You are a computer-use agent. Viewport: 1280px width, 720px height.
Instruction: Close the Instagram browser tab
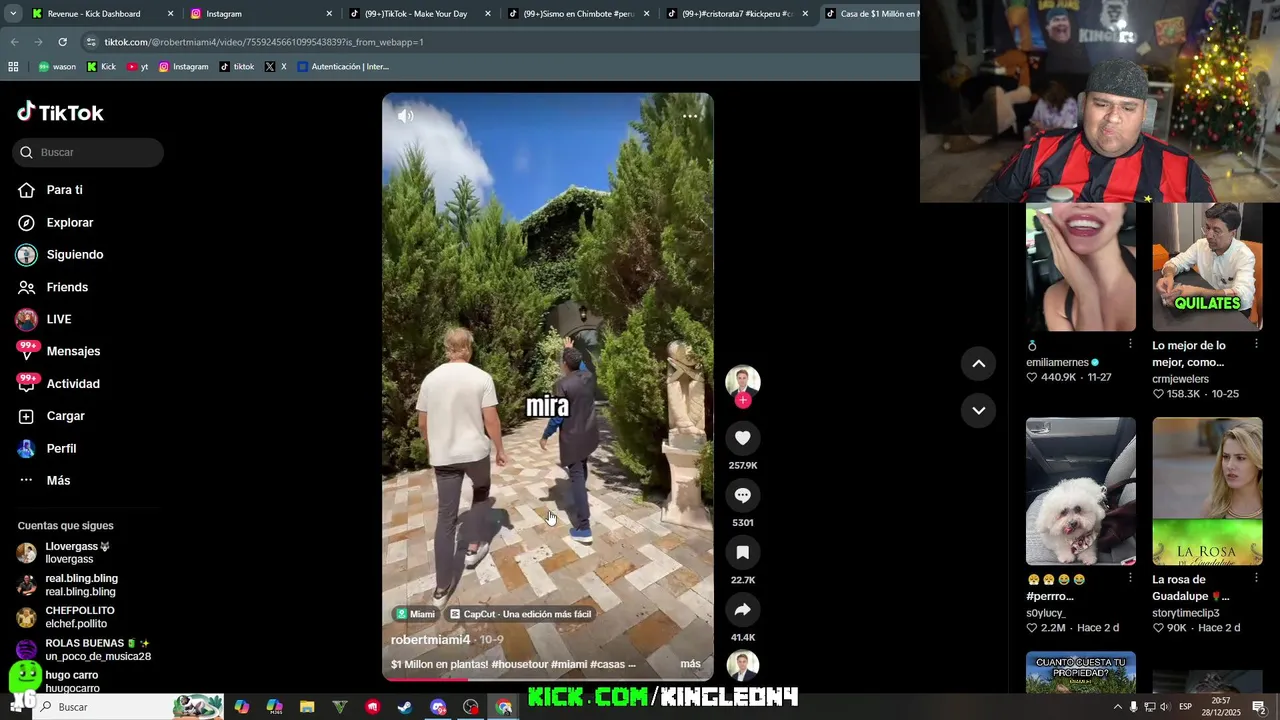(329, 14)
